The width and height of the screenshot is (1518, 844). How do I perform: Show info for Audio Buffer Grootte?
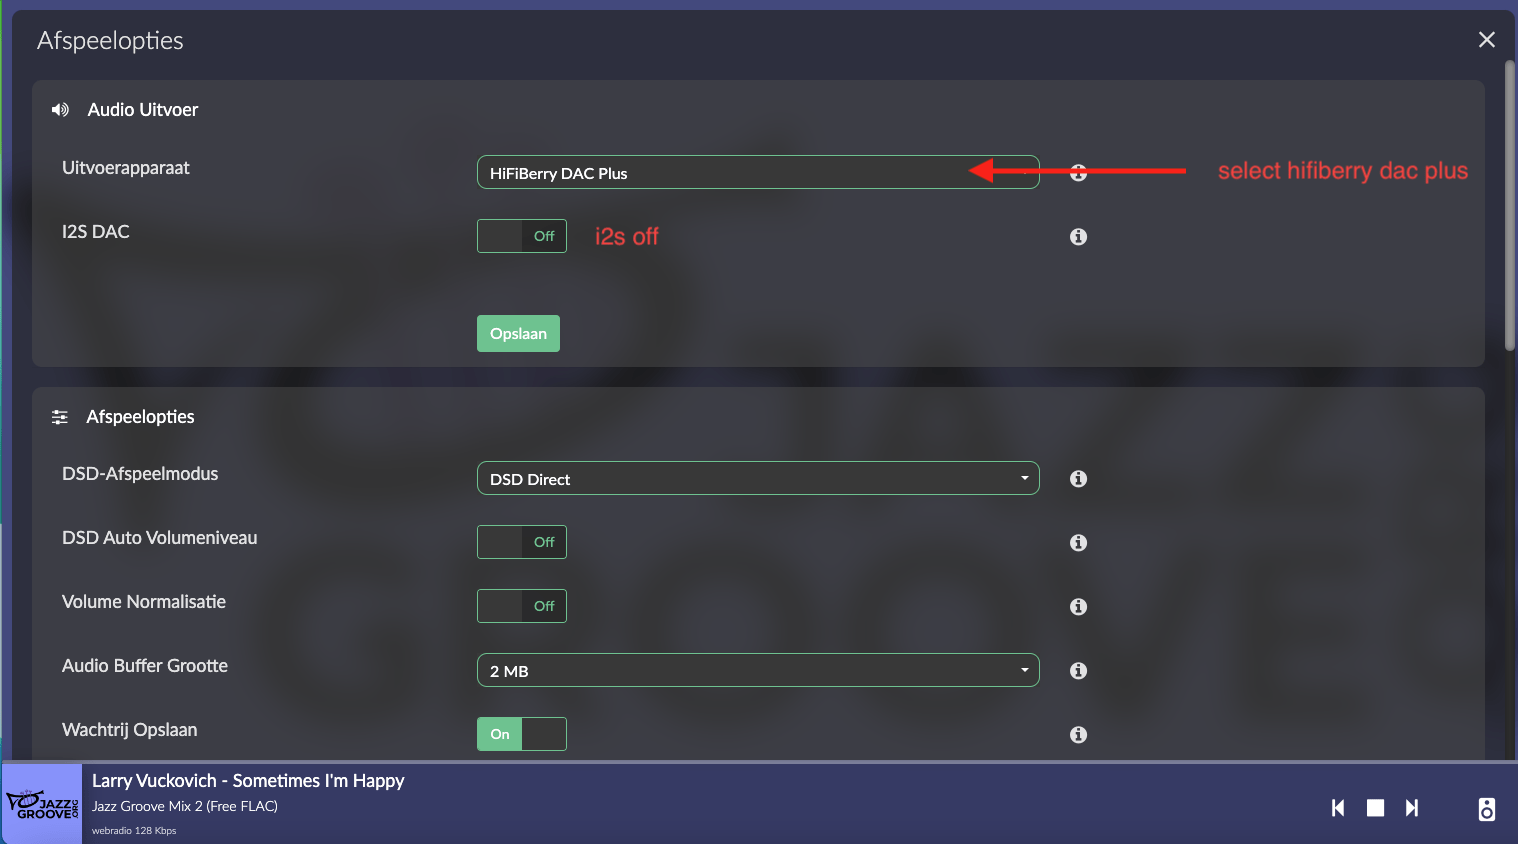tap(1078, 671)
